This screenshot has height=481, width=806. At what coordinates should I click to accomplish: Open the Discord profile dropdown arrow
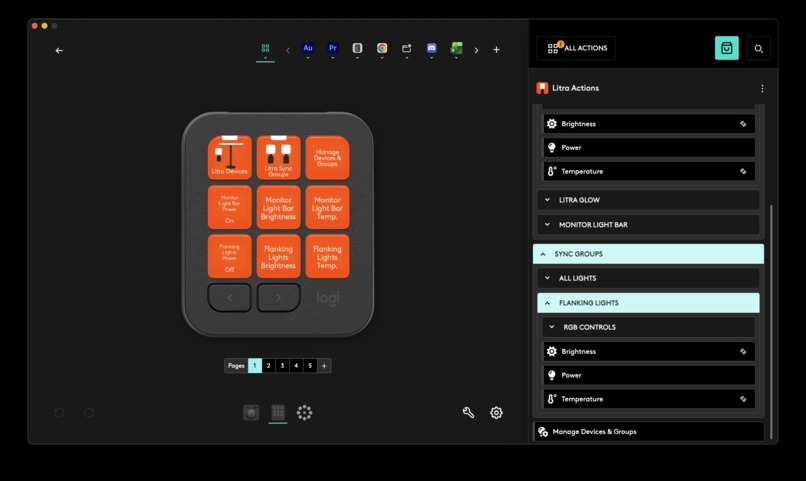[431, 58]
